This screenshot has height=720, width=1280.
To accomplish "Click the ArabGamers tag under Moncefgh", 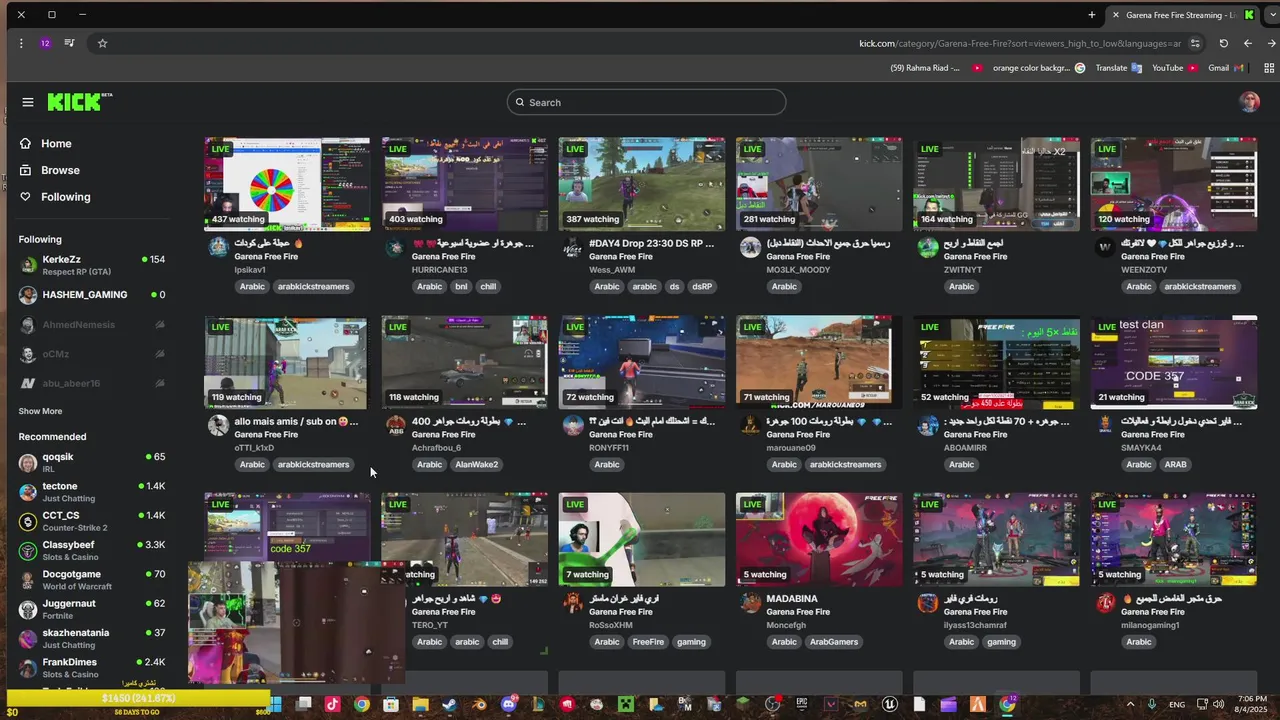I will (x=834, y=642).
